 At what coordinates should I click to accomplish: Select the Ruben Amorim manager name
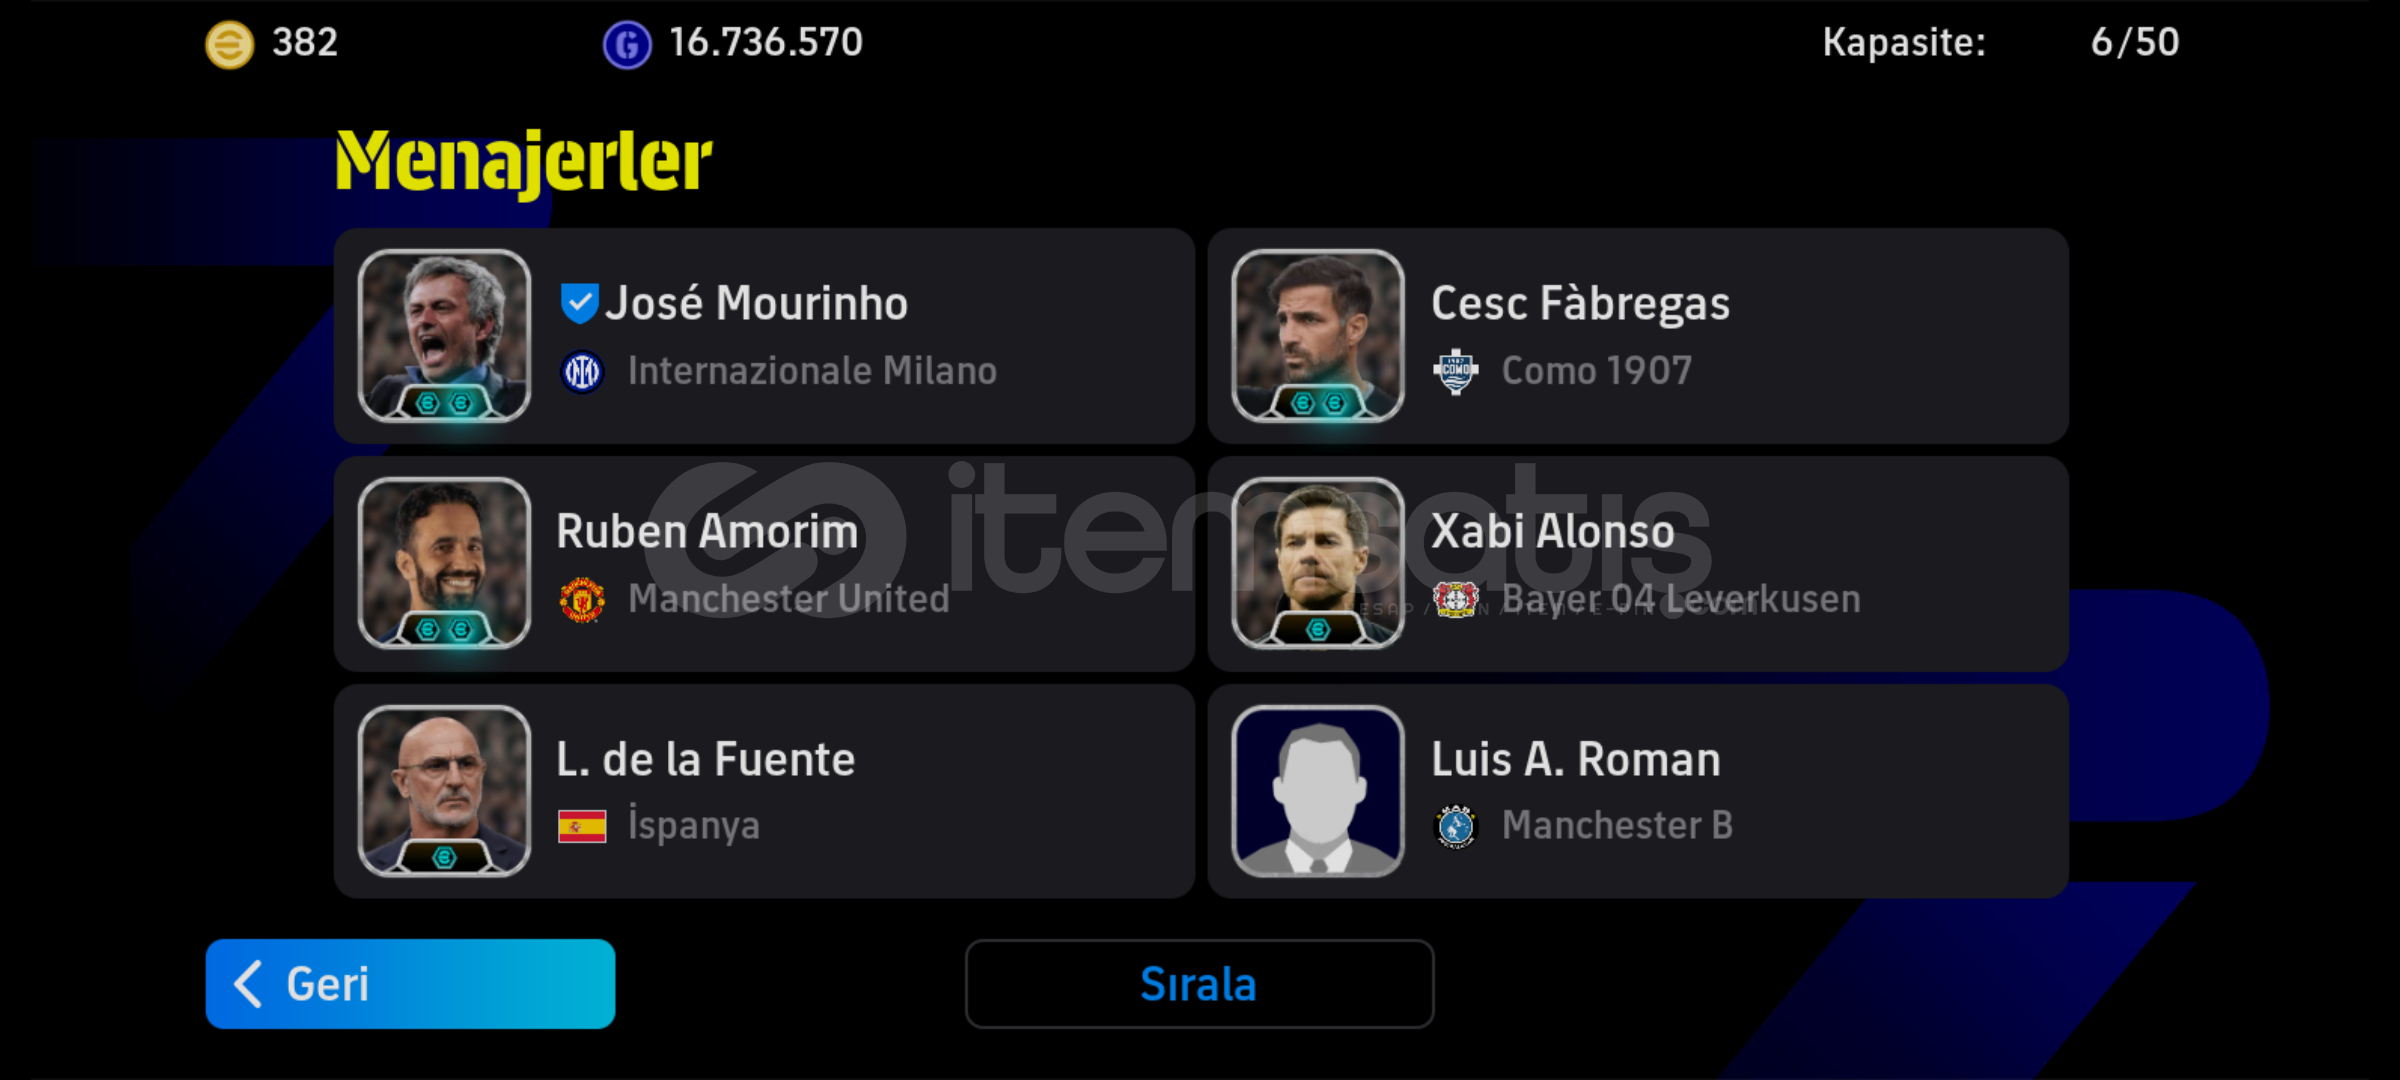click(707, 532)
